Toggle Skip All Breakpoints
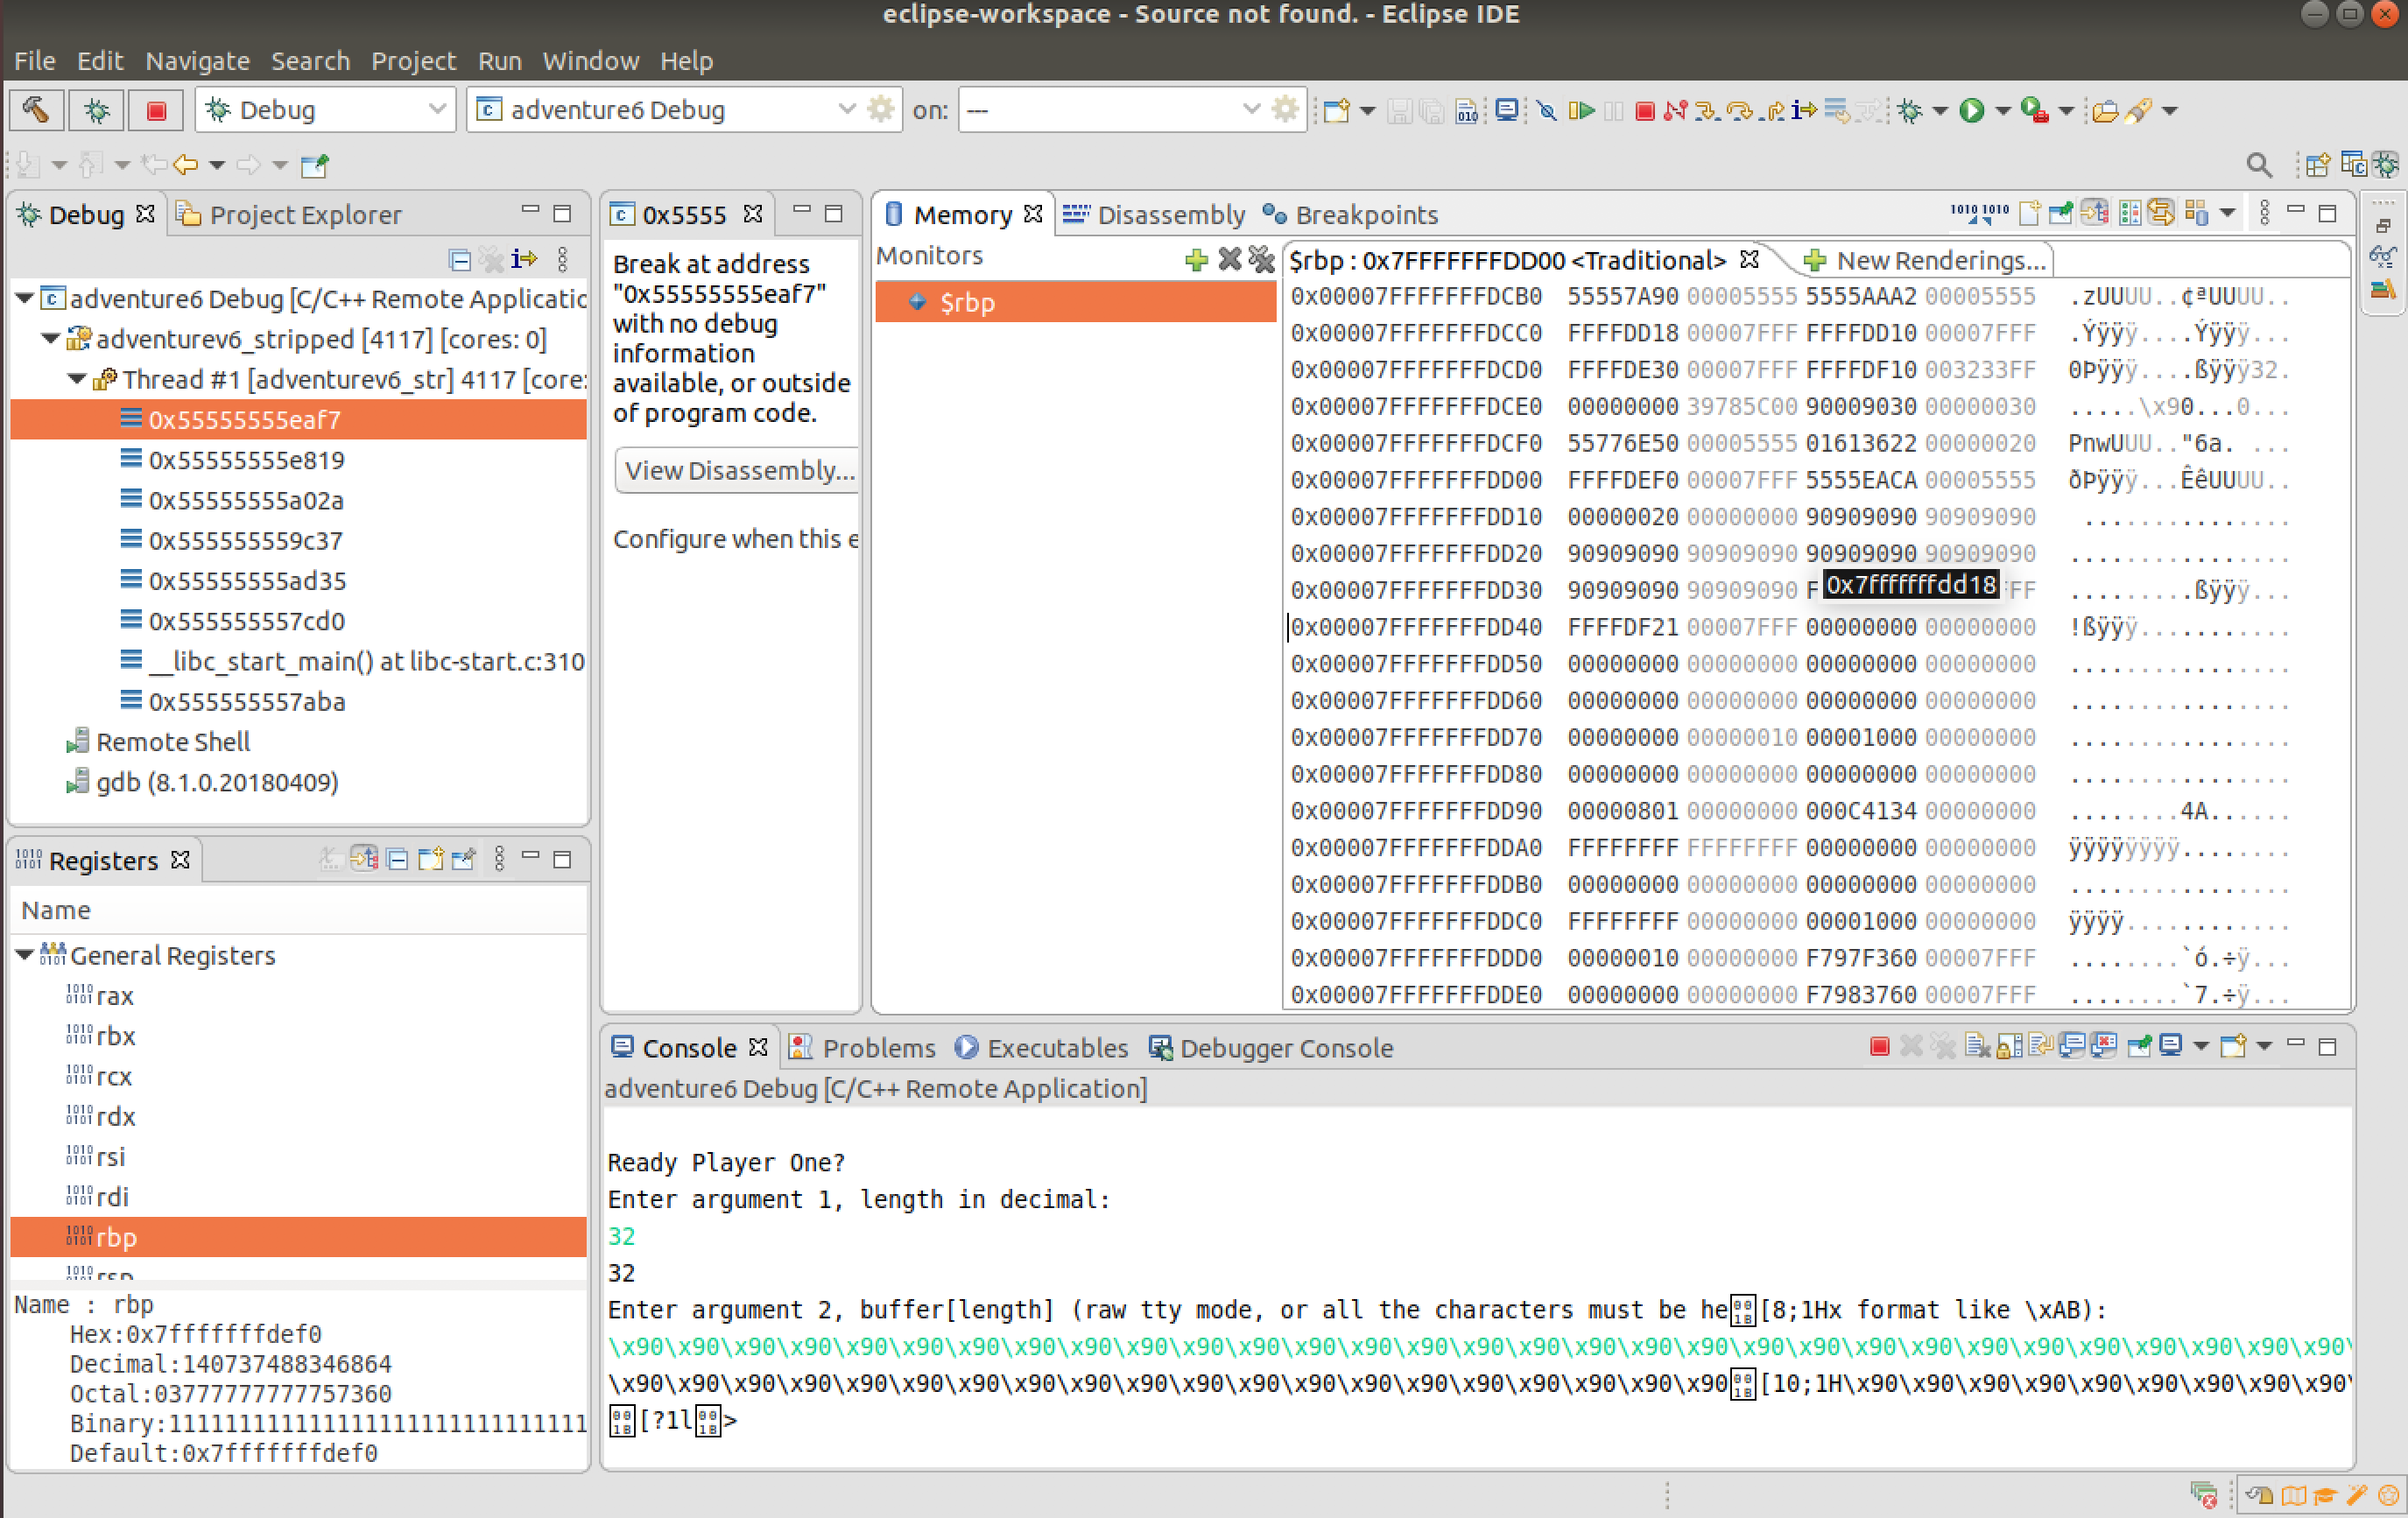 coord(1547,110)
